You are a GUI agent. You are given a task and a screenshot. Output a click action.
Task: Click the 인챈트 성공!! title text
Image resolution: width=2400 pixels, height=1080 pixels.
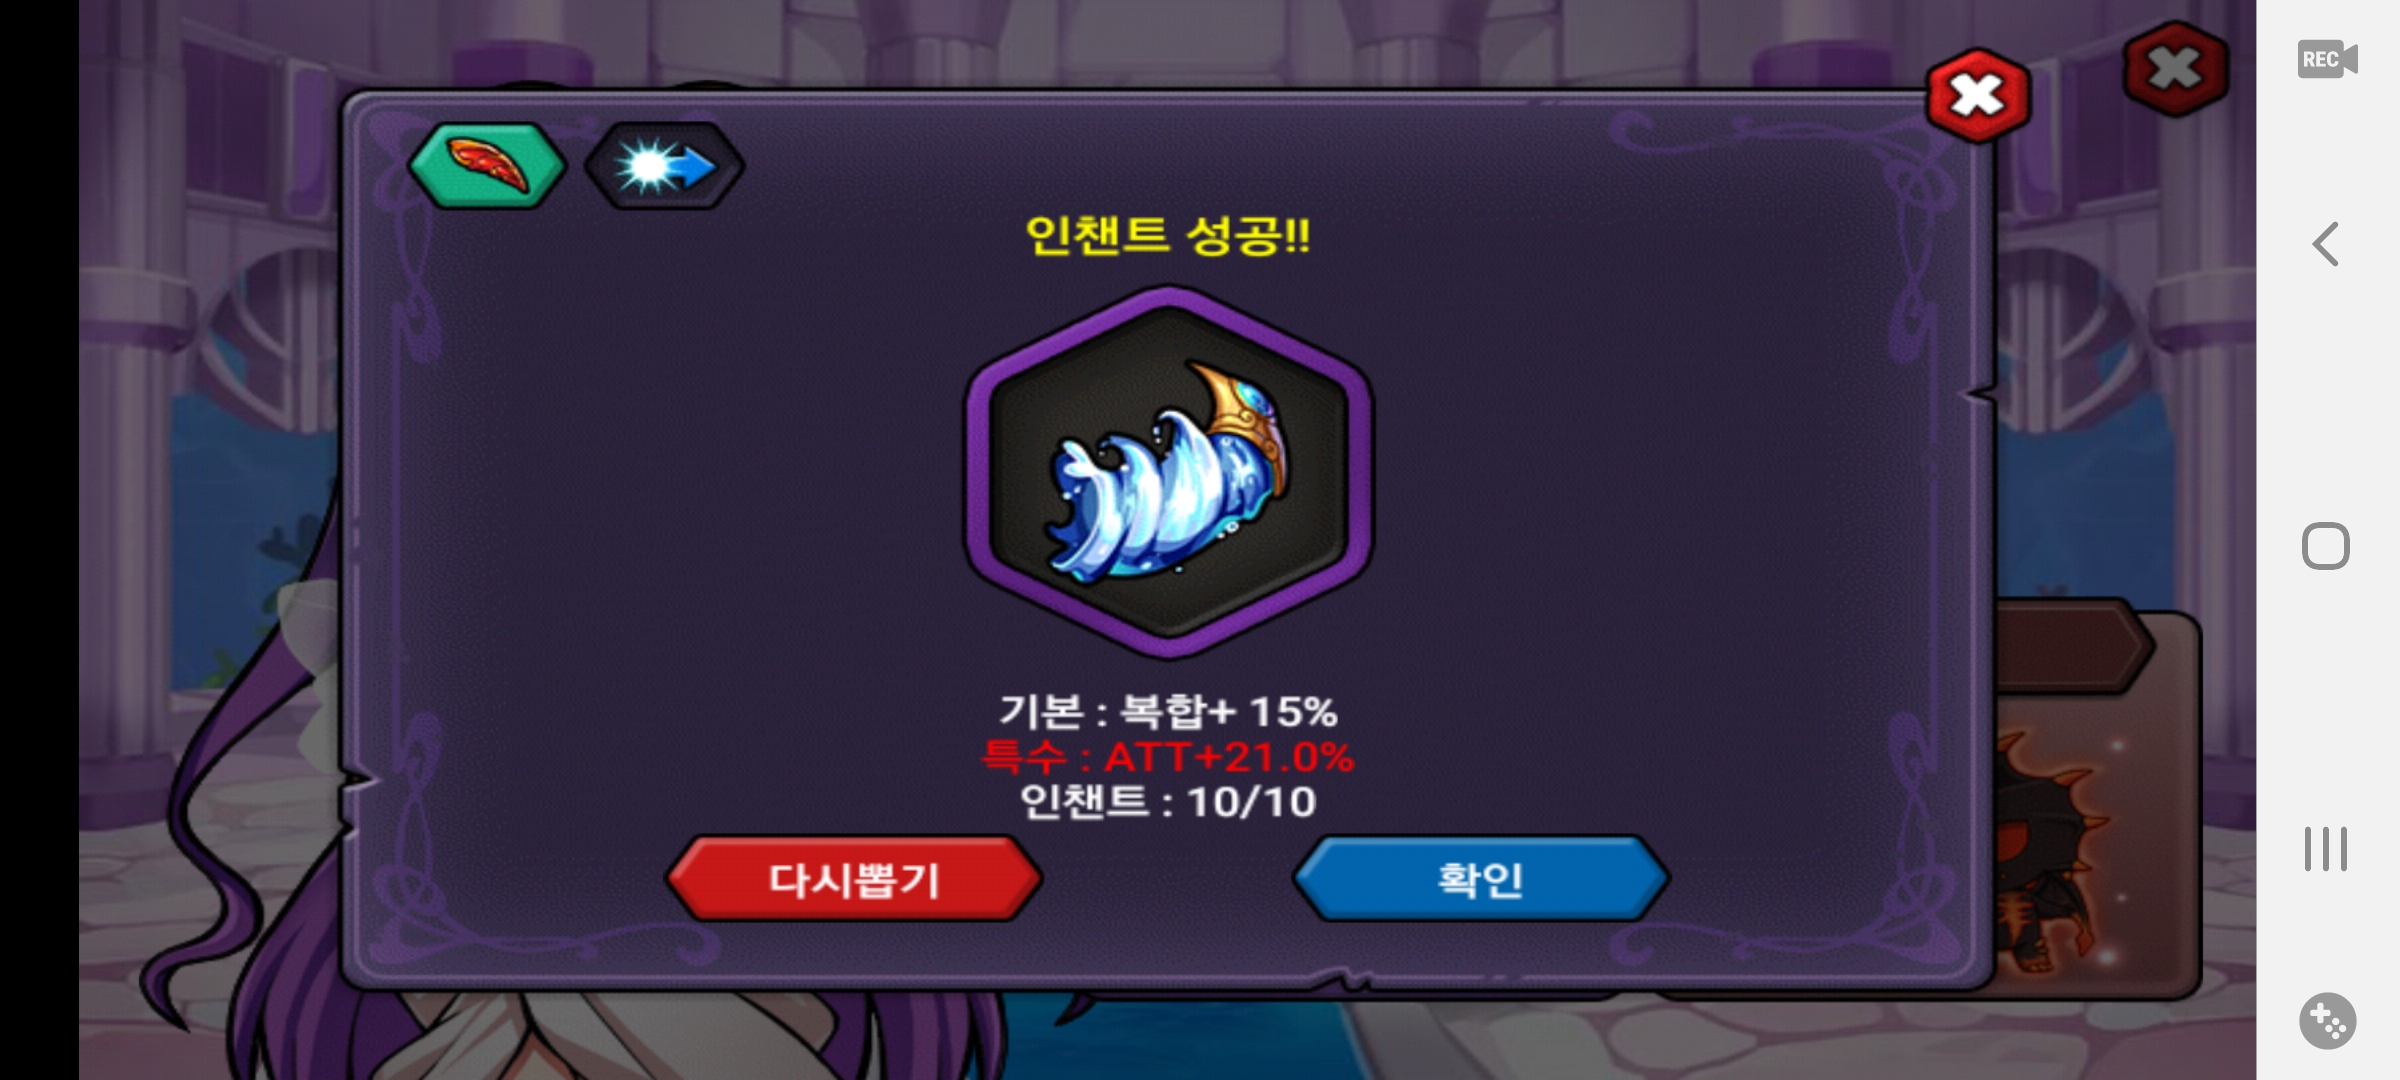click(1168, 236)
